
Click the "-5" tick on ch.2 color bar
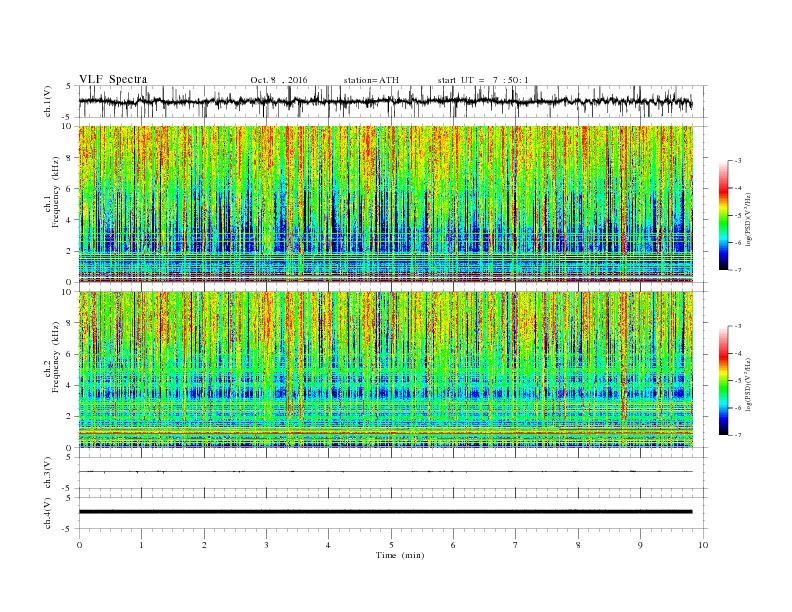tap(737, 381)
